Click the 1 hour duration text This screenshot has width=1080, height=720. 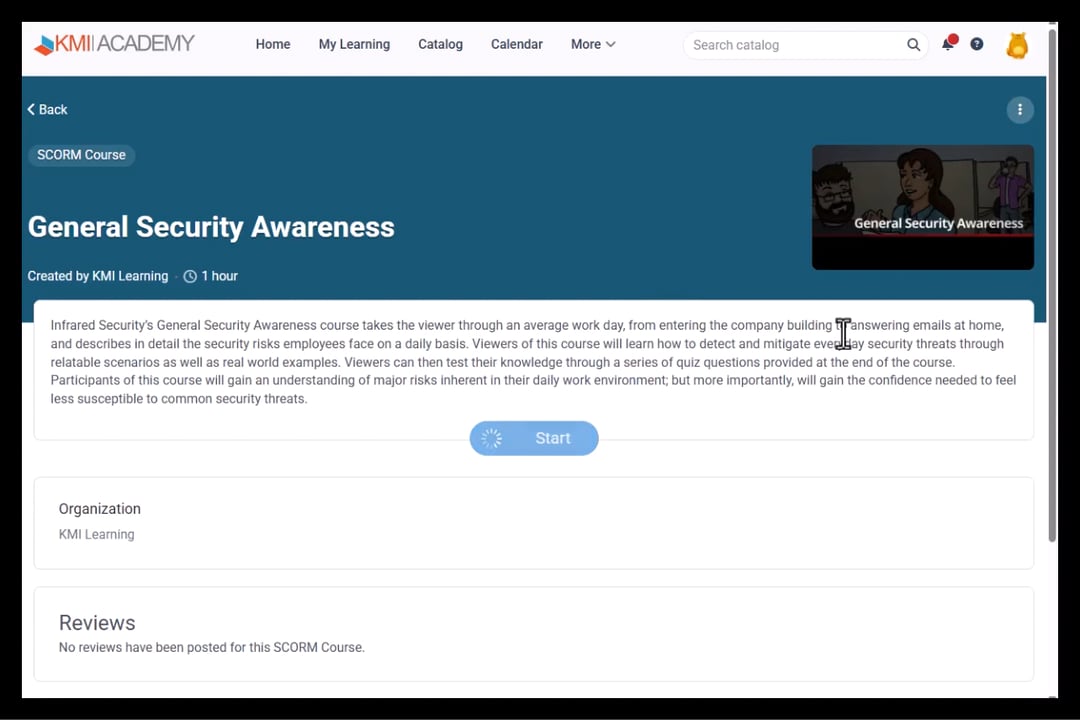(219, 276)
